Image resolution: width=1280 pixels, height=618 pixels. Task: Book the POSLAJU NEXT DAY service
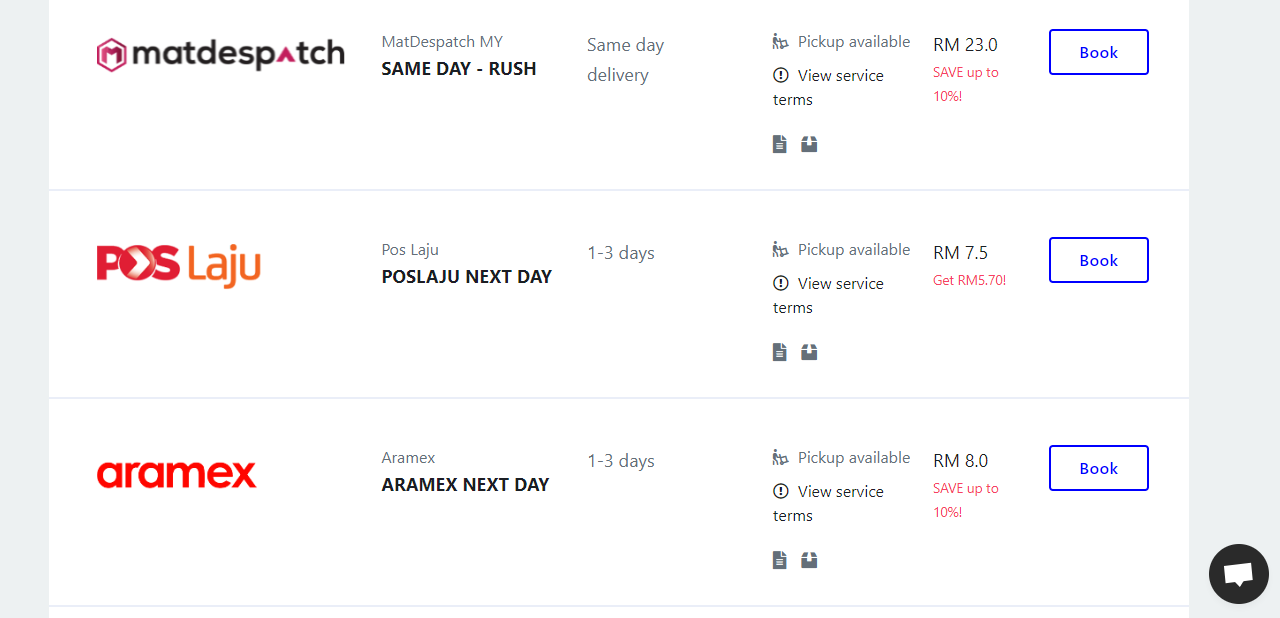pyautogui.click(x=1098, y=260)
